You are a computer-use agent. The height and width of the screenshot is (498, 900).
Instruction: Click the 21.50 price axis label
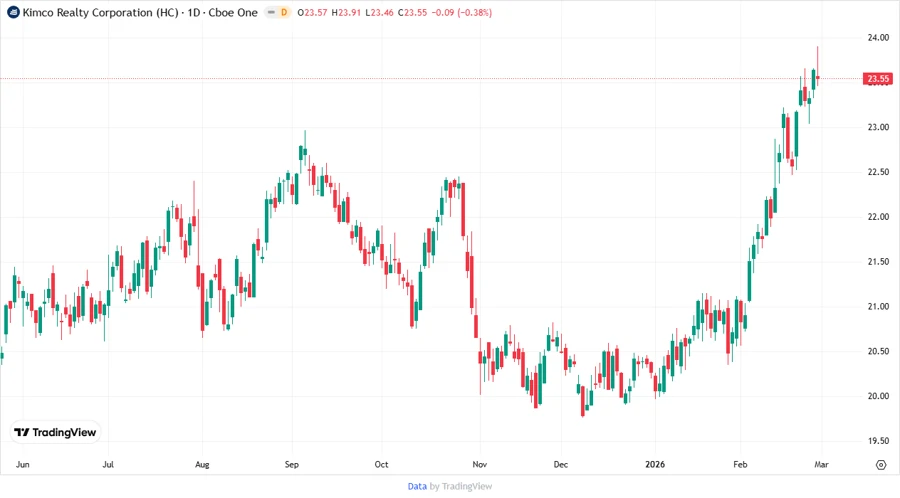[878, 262]
